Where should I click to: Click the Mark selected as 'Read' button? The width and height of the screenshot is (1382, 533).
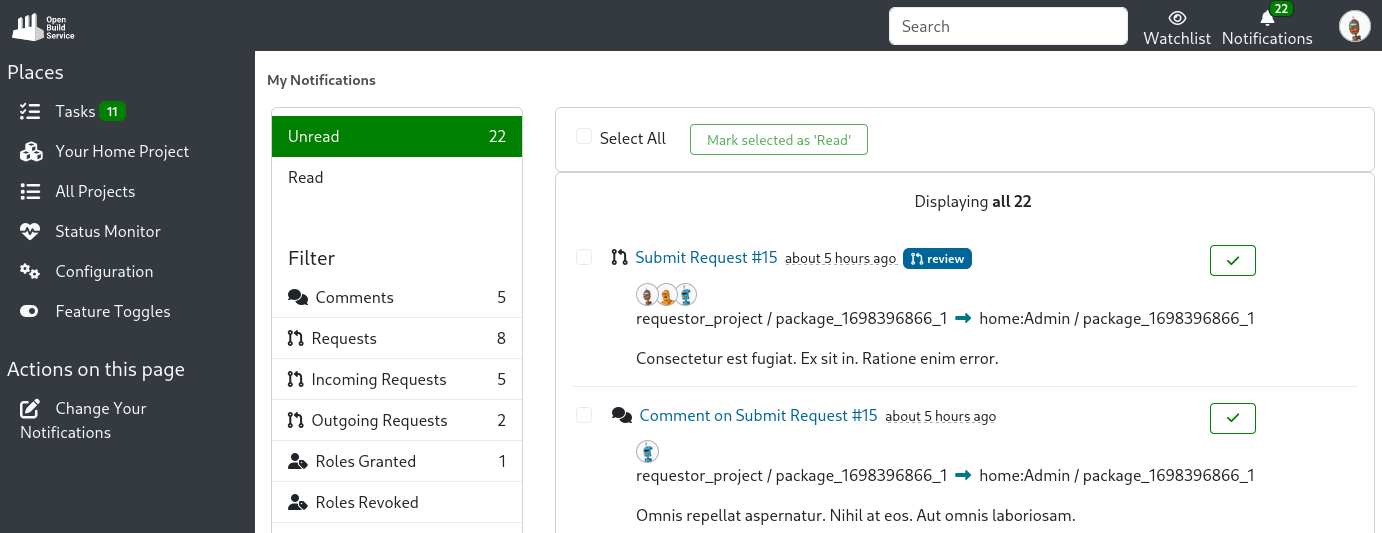click(778, 140)
